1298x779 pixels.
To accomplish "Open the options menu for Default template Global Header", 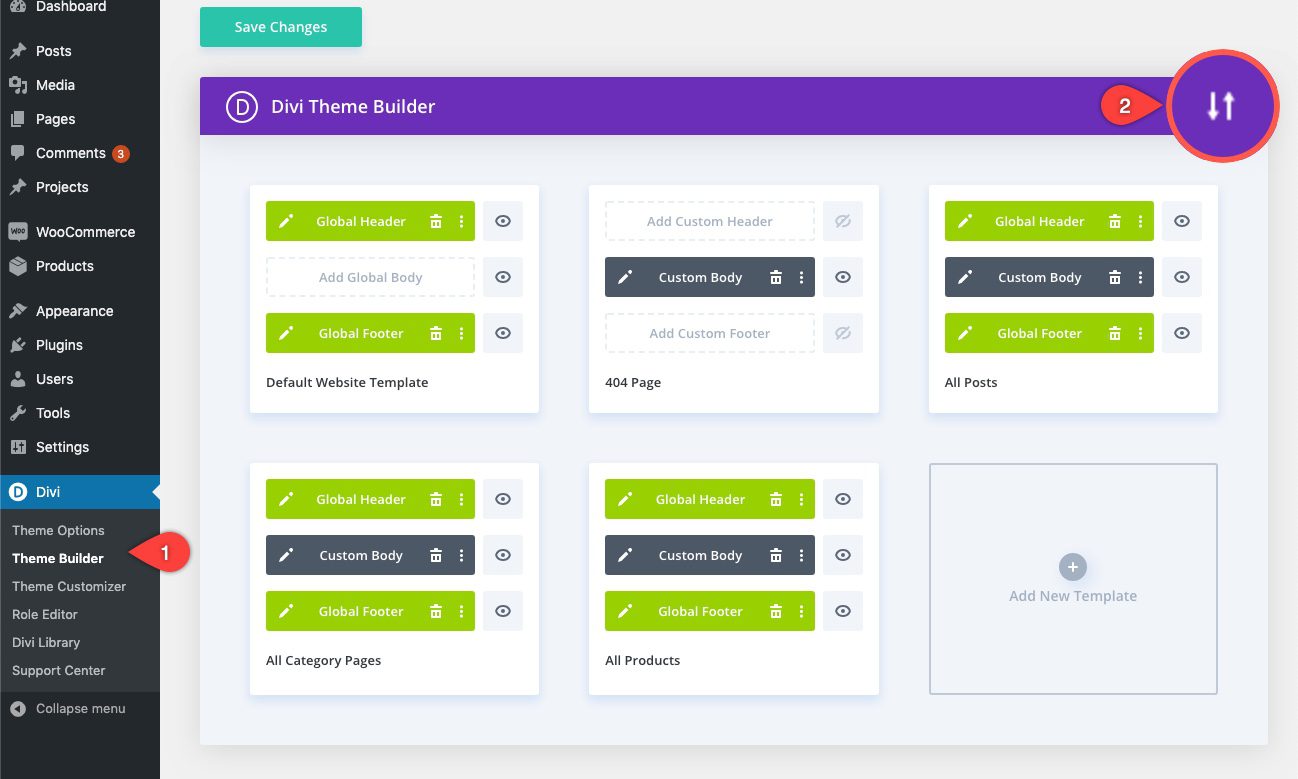I will [x=460, y=221].
